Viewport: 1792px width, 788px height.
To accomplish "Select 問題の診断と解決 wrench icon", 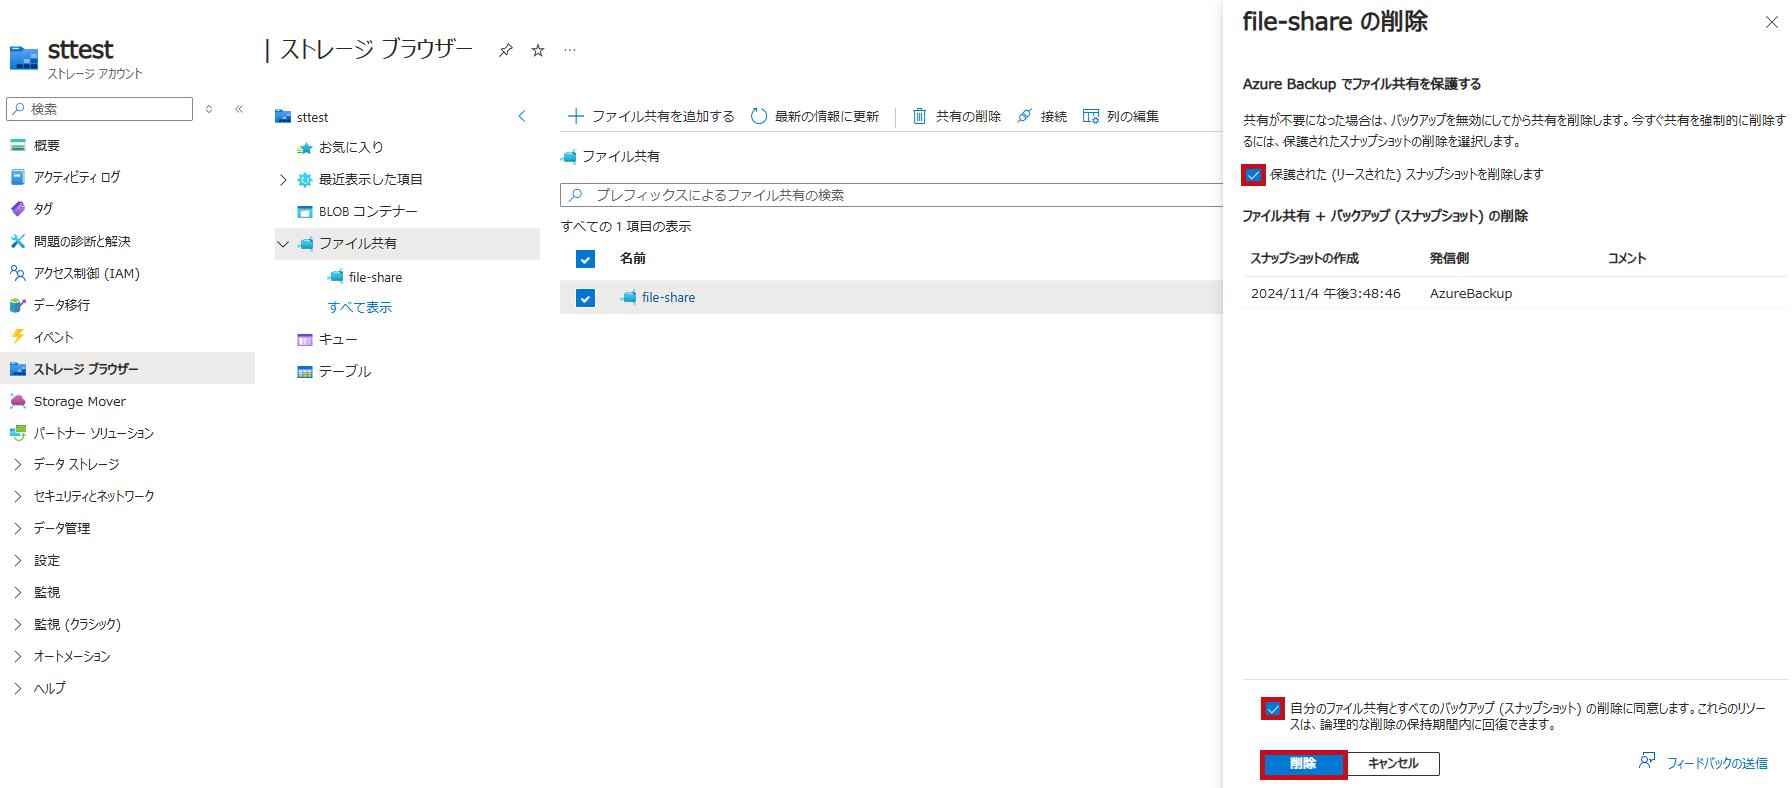I will pyautogui.click(x=18, y=241).
